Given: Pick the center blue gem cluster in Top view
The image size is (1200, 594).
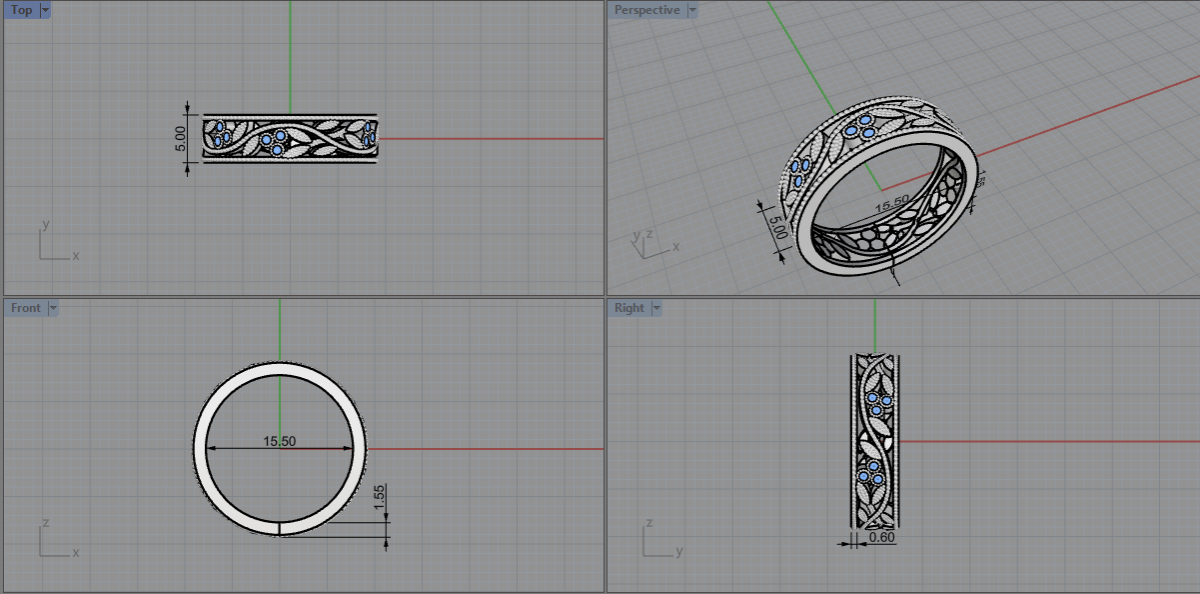Looking at the screenshot, I should click(274, 142).
